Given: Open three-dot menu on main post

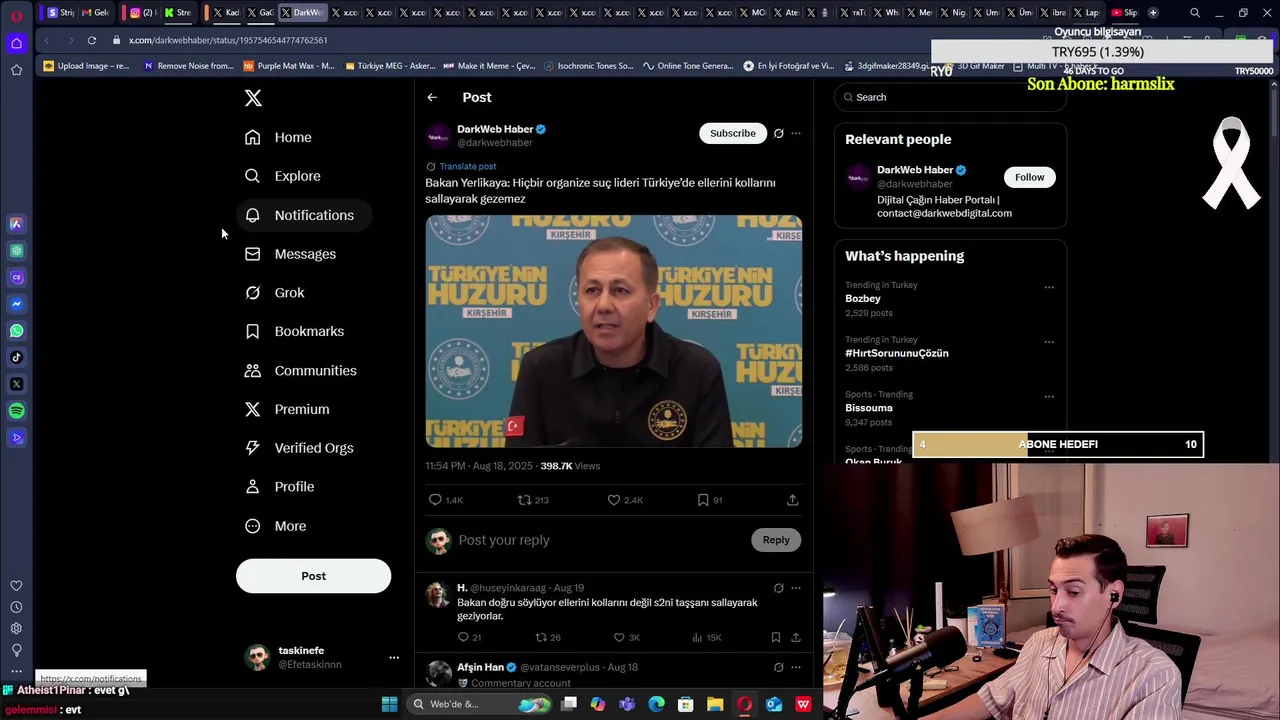Looking at the screenshot, I should click(x=796, y=133).
